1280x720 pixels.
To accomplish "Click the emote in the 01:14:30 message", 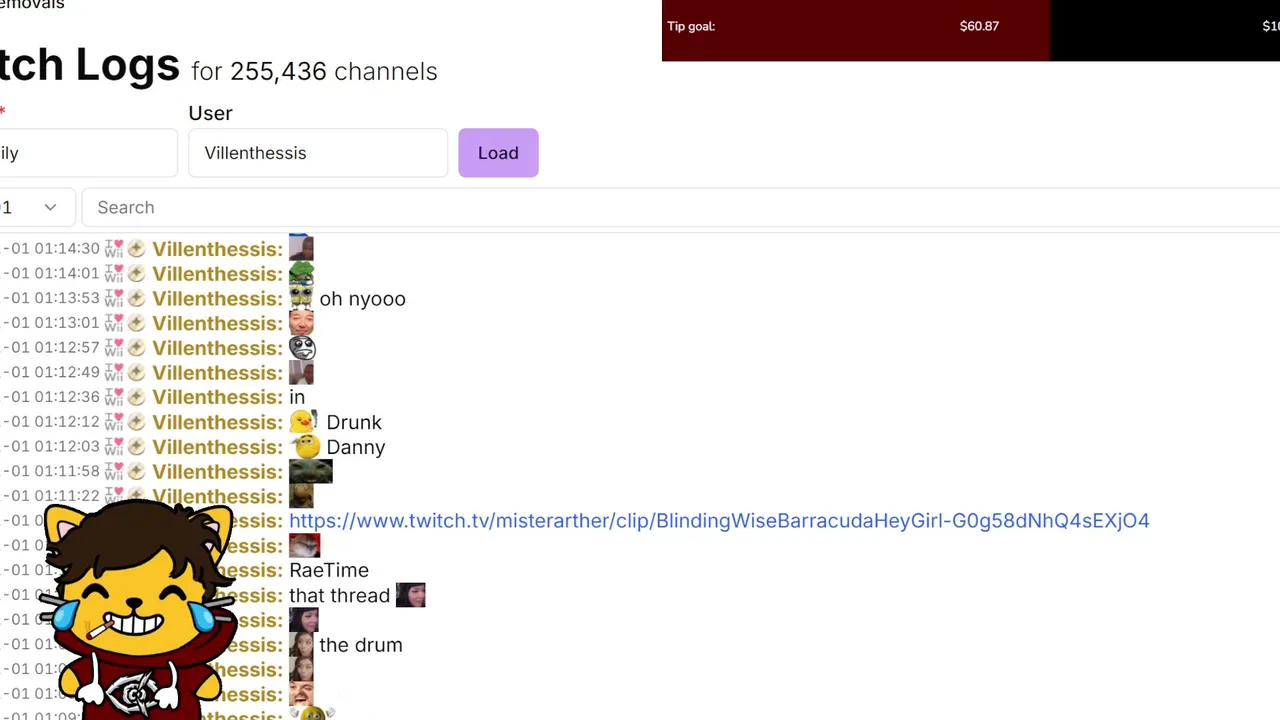I will point(301,248).
